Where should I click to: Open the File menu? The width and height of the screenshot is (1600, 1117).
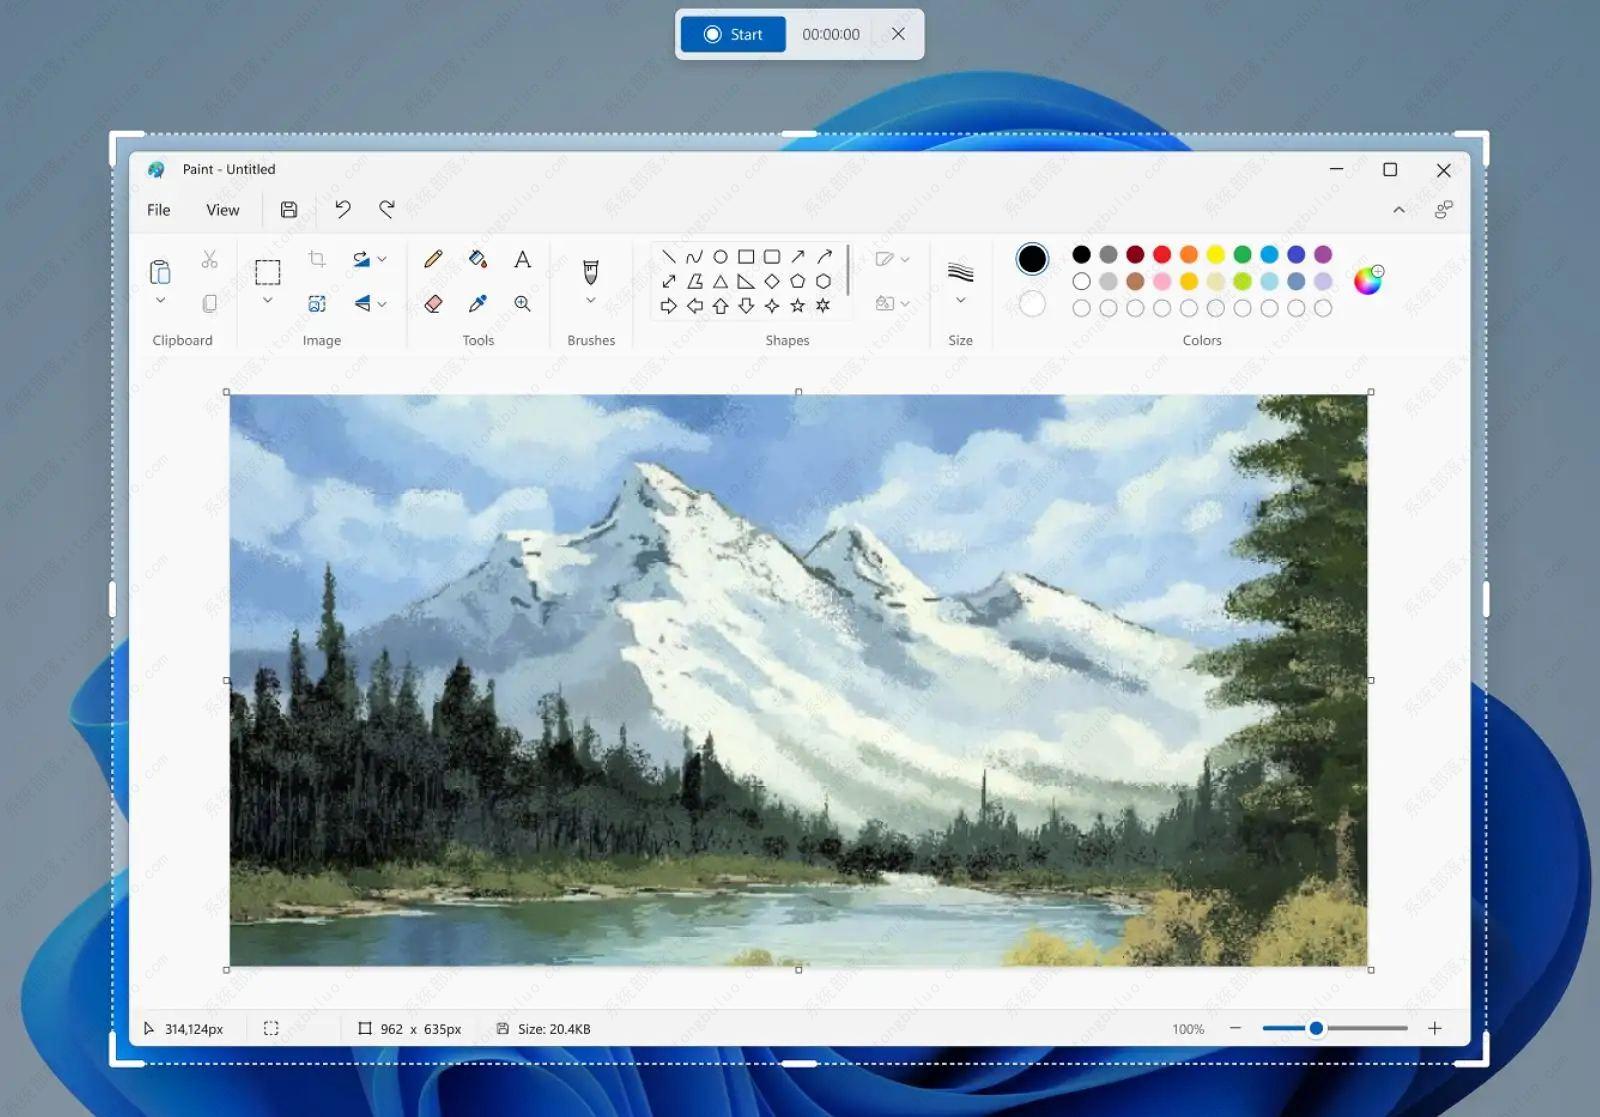[x=157, y=210]
